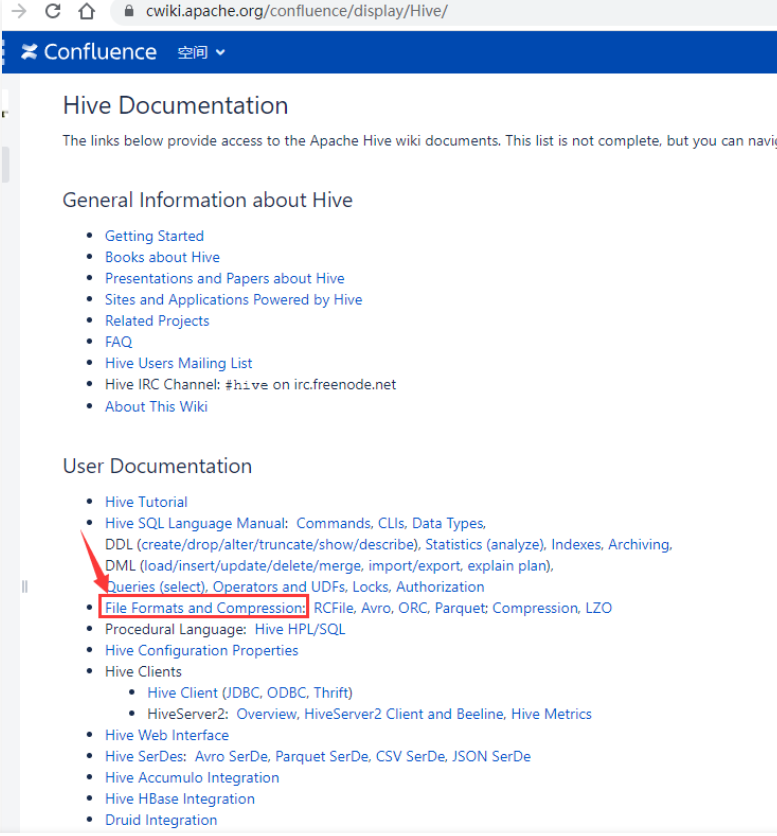
Task: Open About This Wiki link
Action: 156,407
